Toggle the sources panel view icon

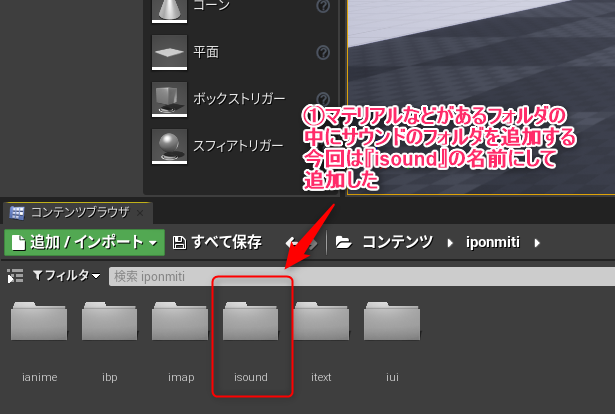coord(15,276)
